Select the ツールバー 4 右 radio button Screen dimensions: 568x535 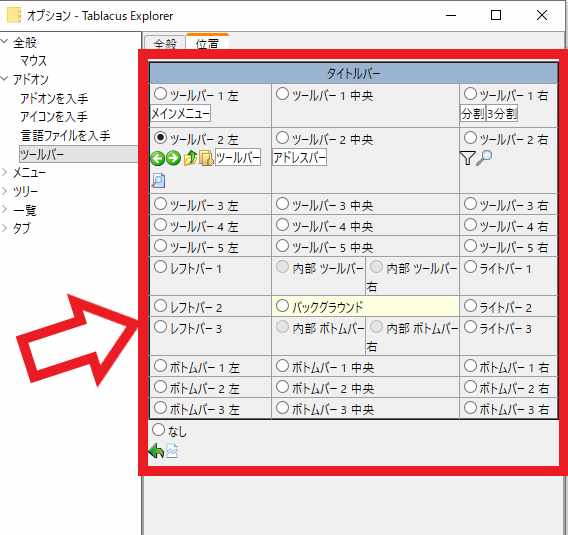(x=470, y=225)
